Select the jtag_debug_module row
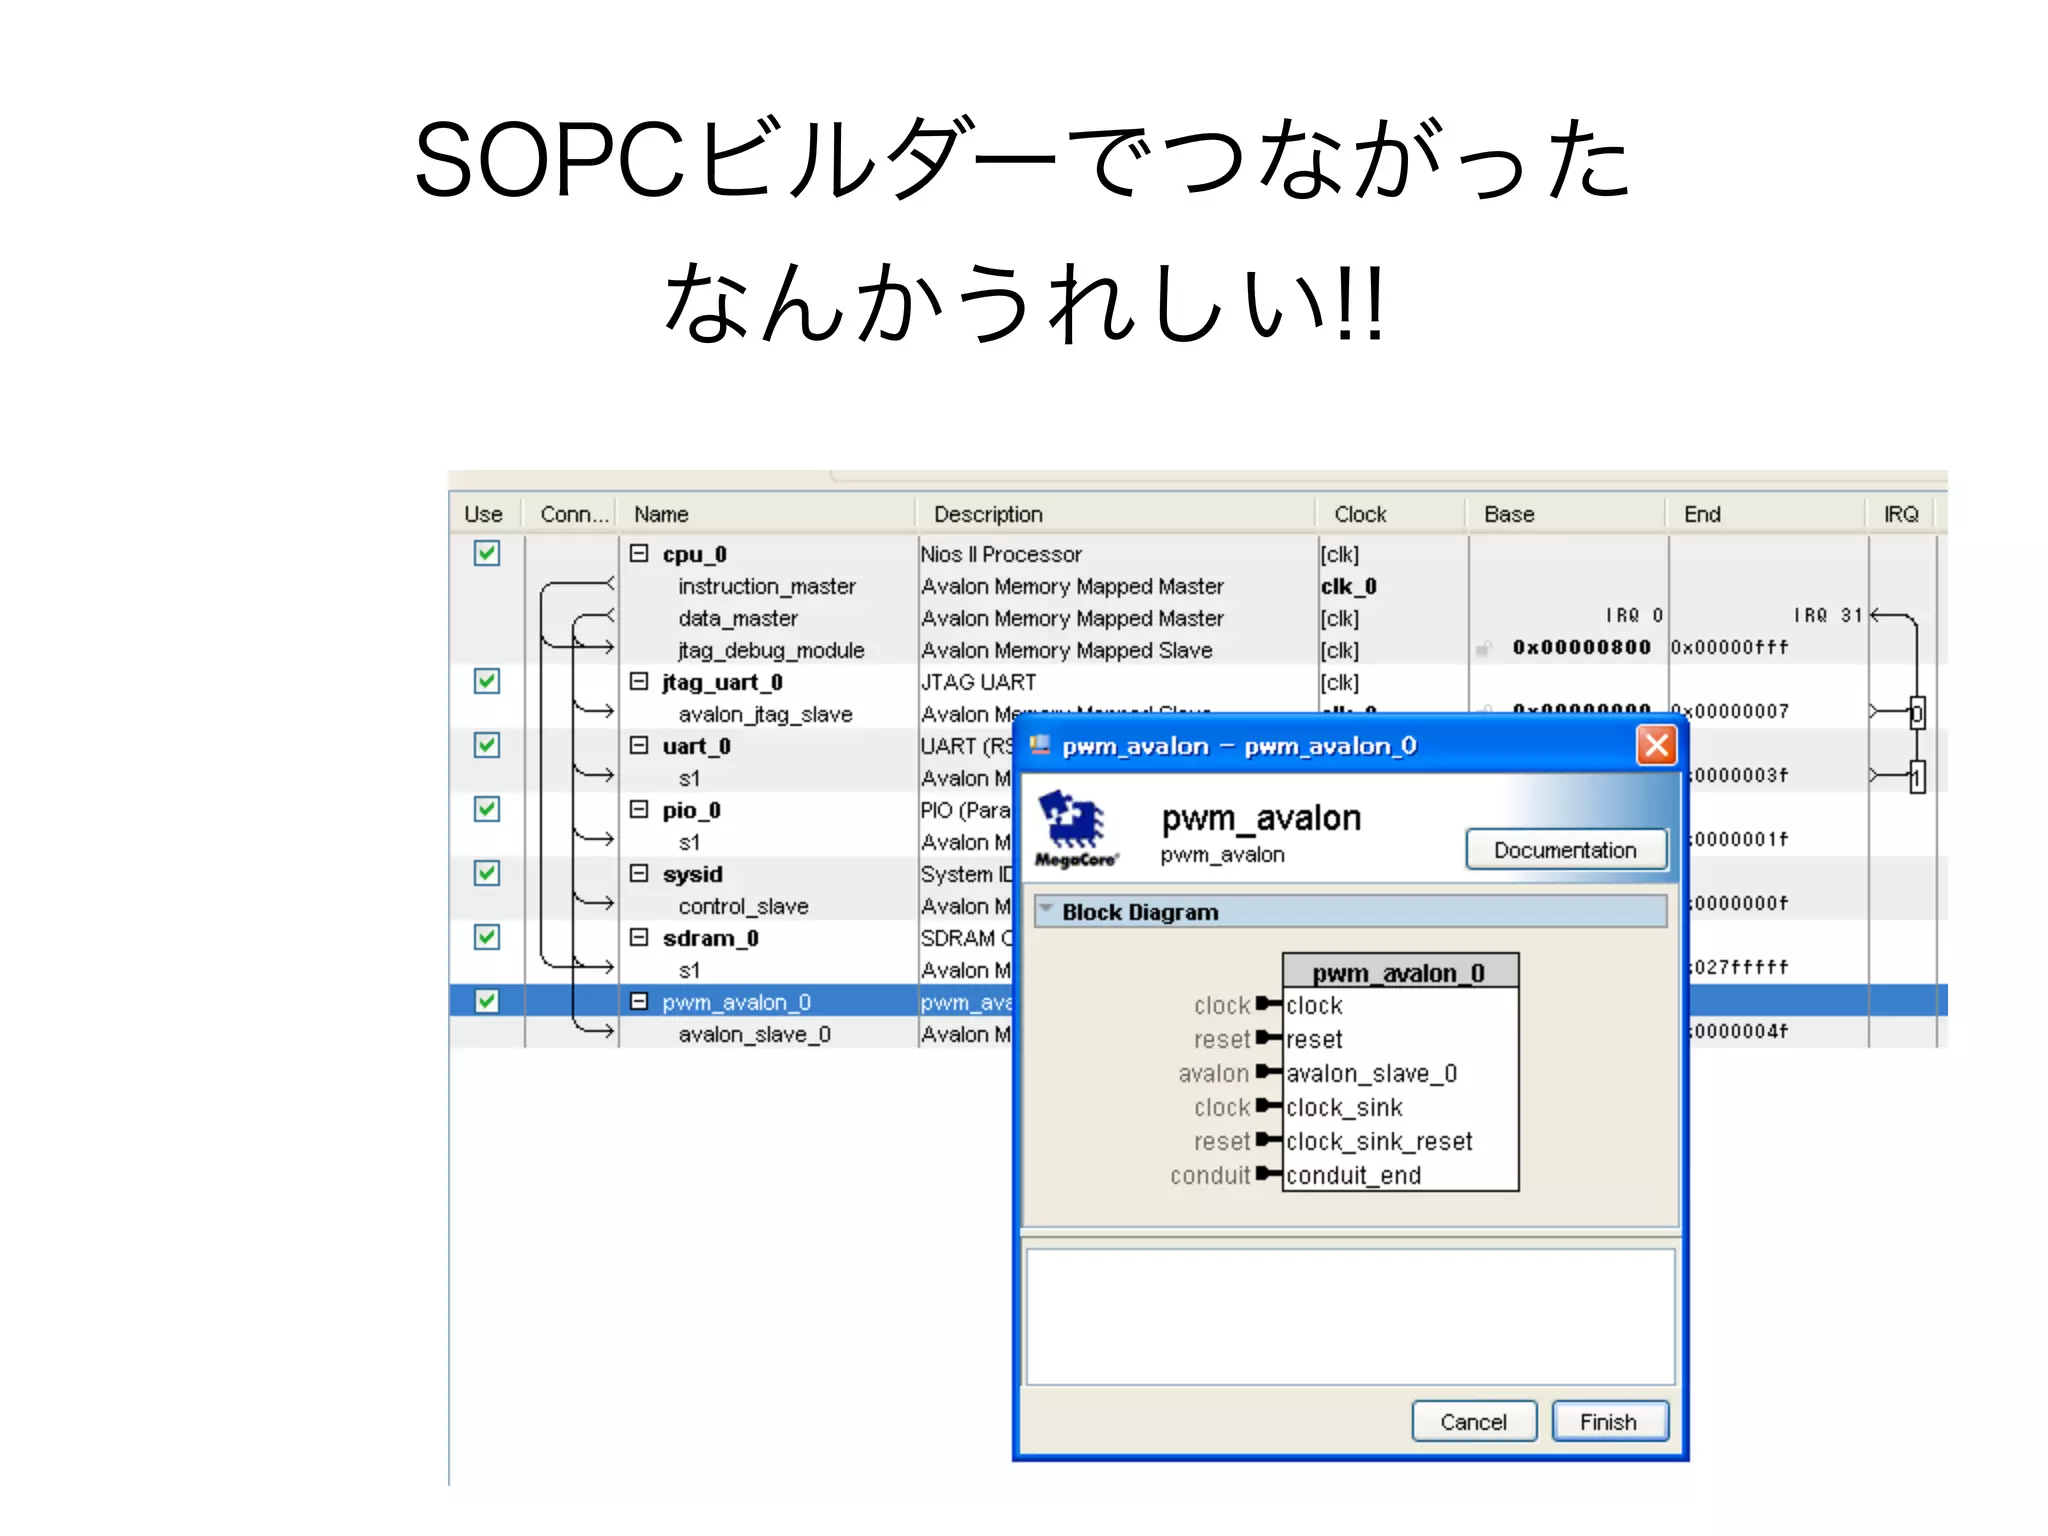 point(771,650)
